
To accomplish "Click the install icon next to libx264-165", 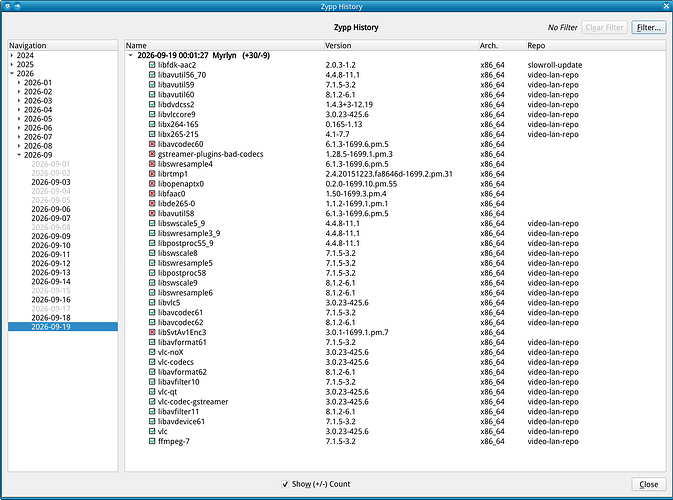I will coord(152,124).
